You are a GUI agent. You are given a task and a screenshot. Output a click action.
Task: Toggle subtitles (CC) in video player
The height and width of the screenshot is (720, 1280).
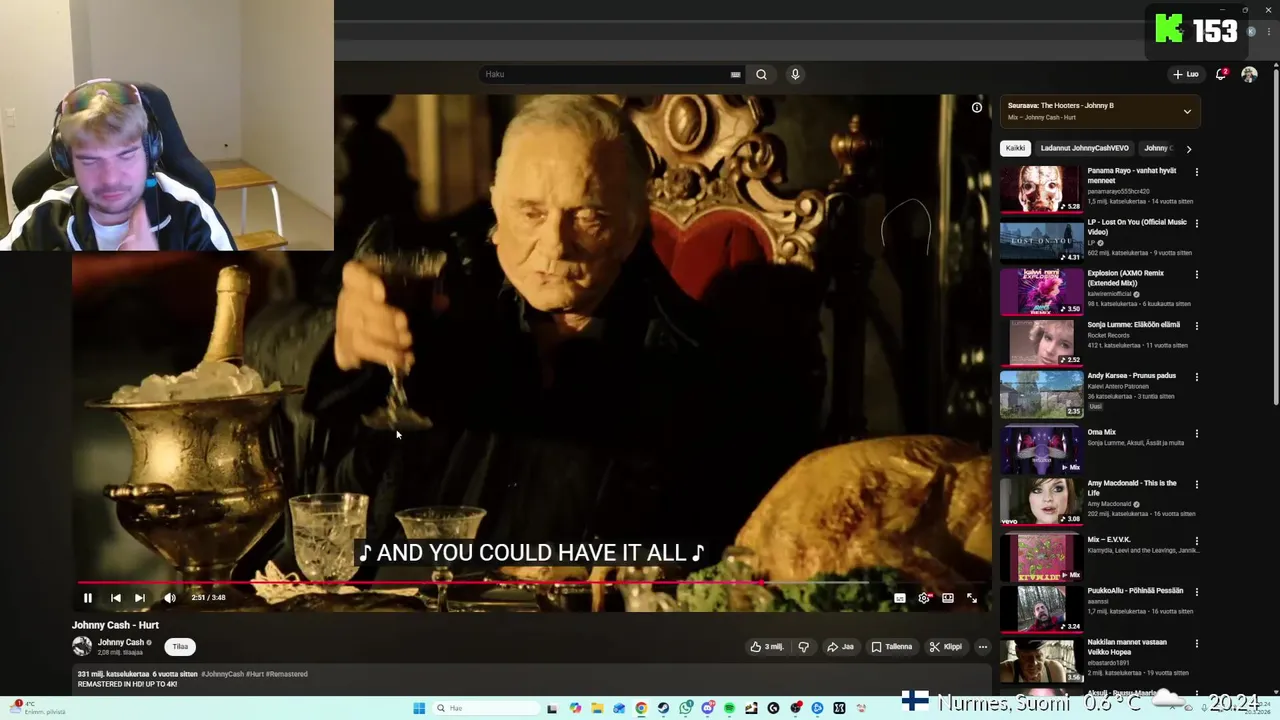900,598
